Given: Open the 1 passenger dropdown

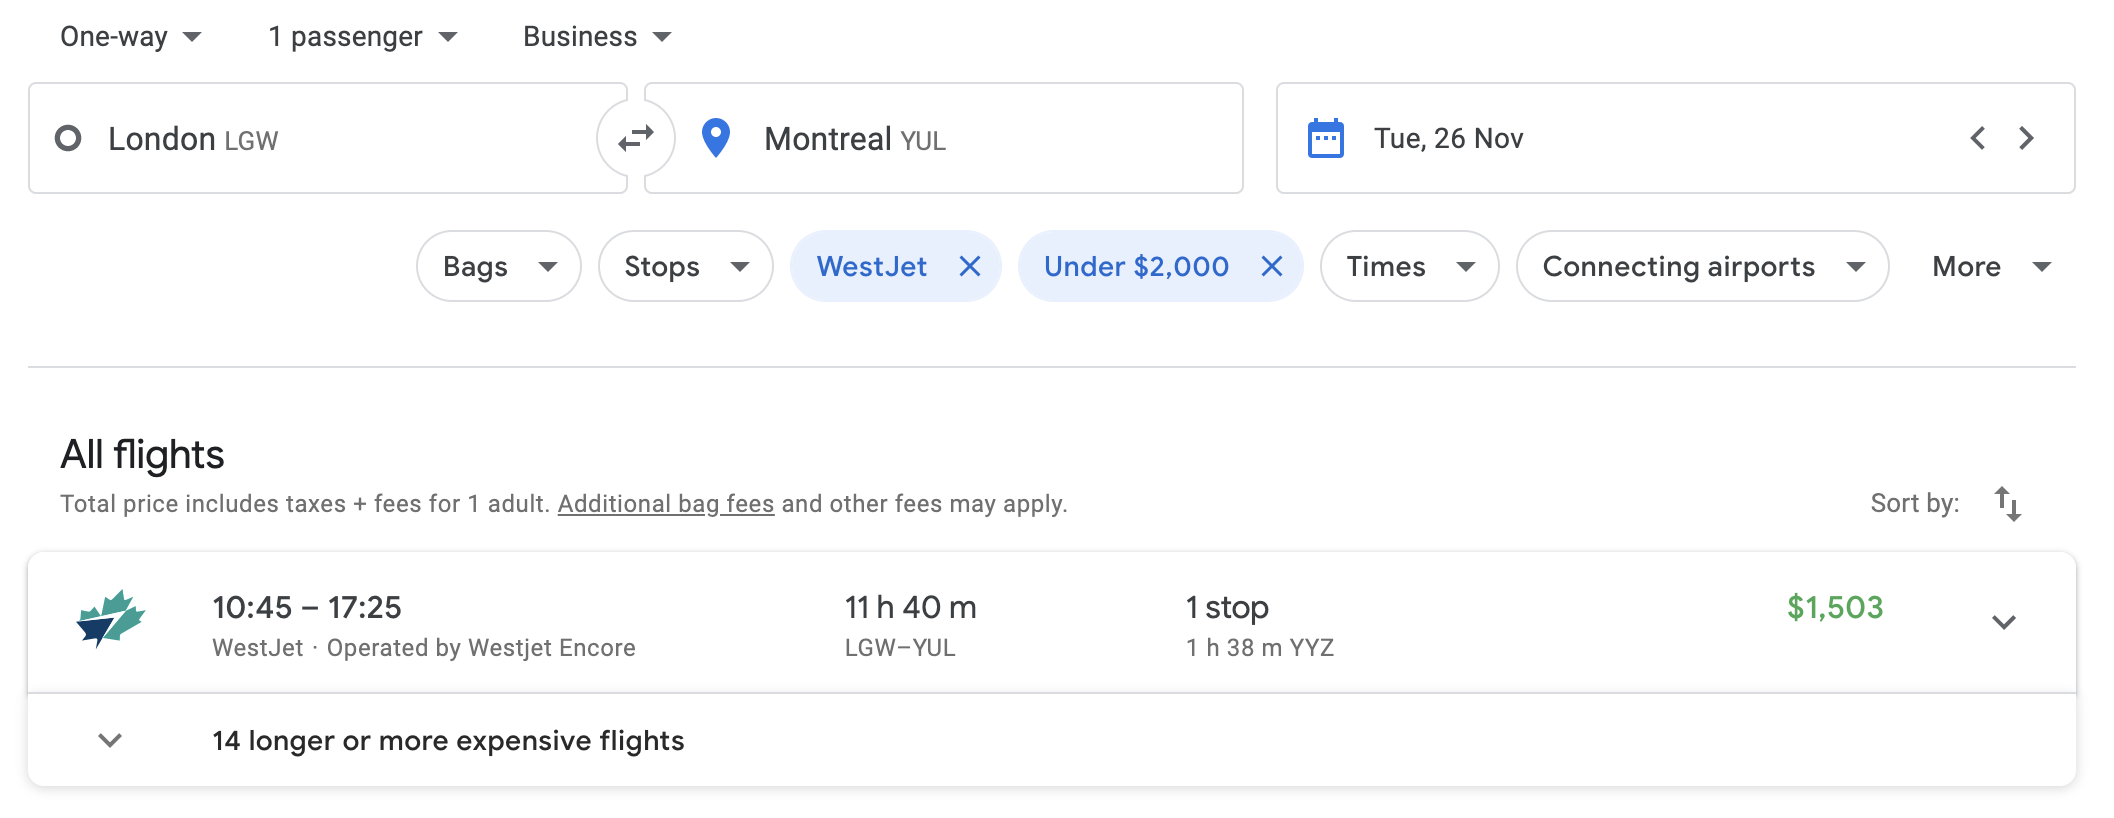Looking at the screenshot, I should tap(363, 37).
